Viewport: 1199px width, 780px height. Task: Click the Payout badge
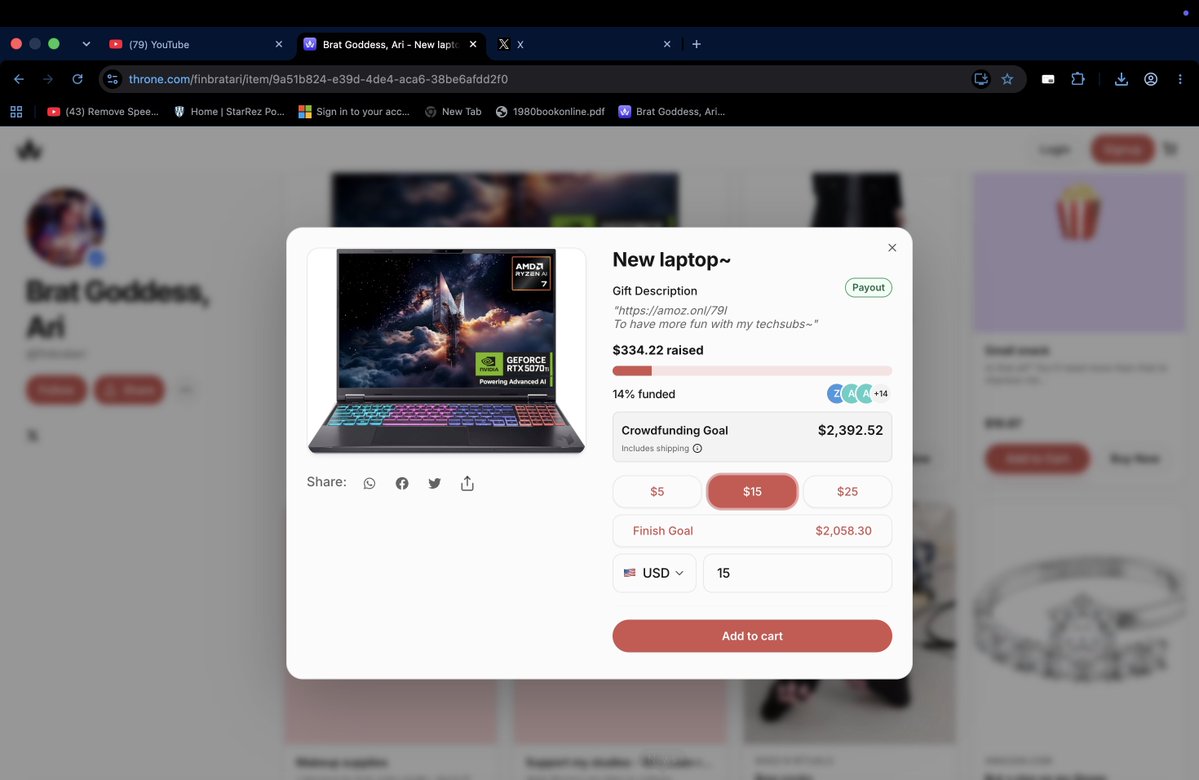pyautogui.click(x=868, y=288)
